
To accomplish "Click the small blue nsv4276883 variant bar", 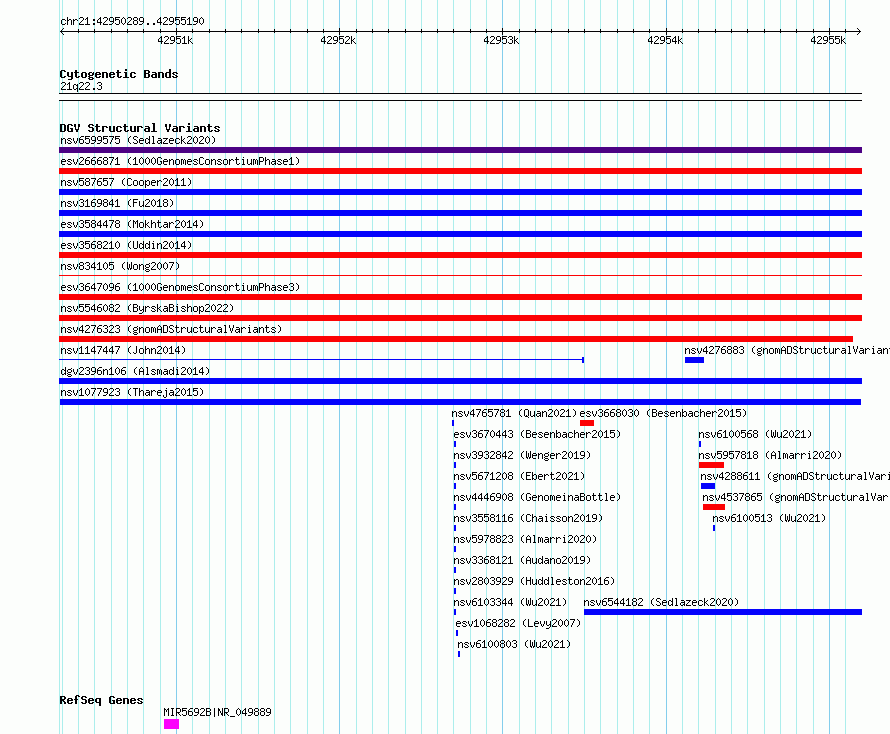I will click(694, 360).
